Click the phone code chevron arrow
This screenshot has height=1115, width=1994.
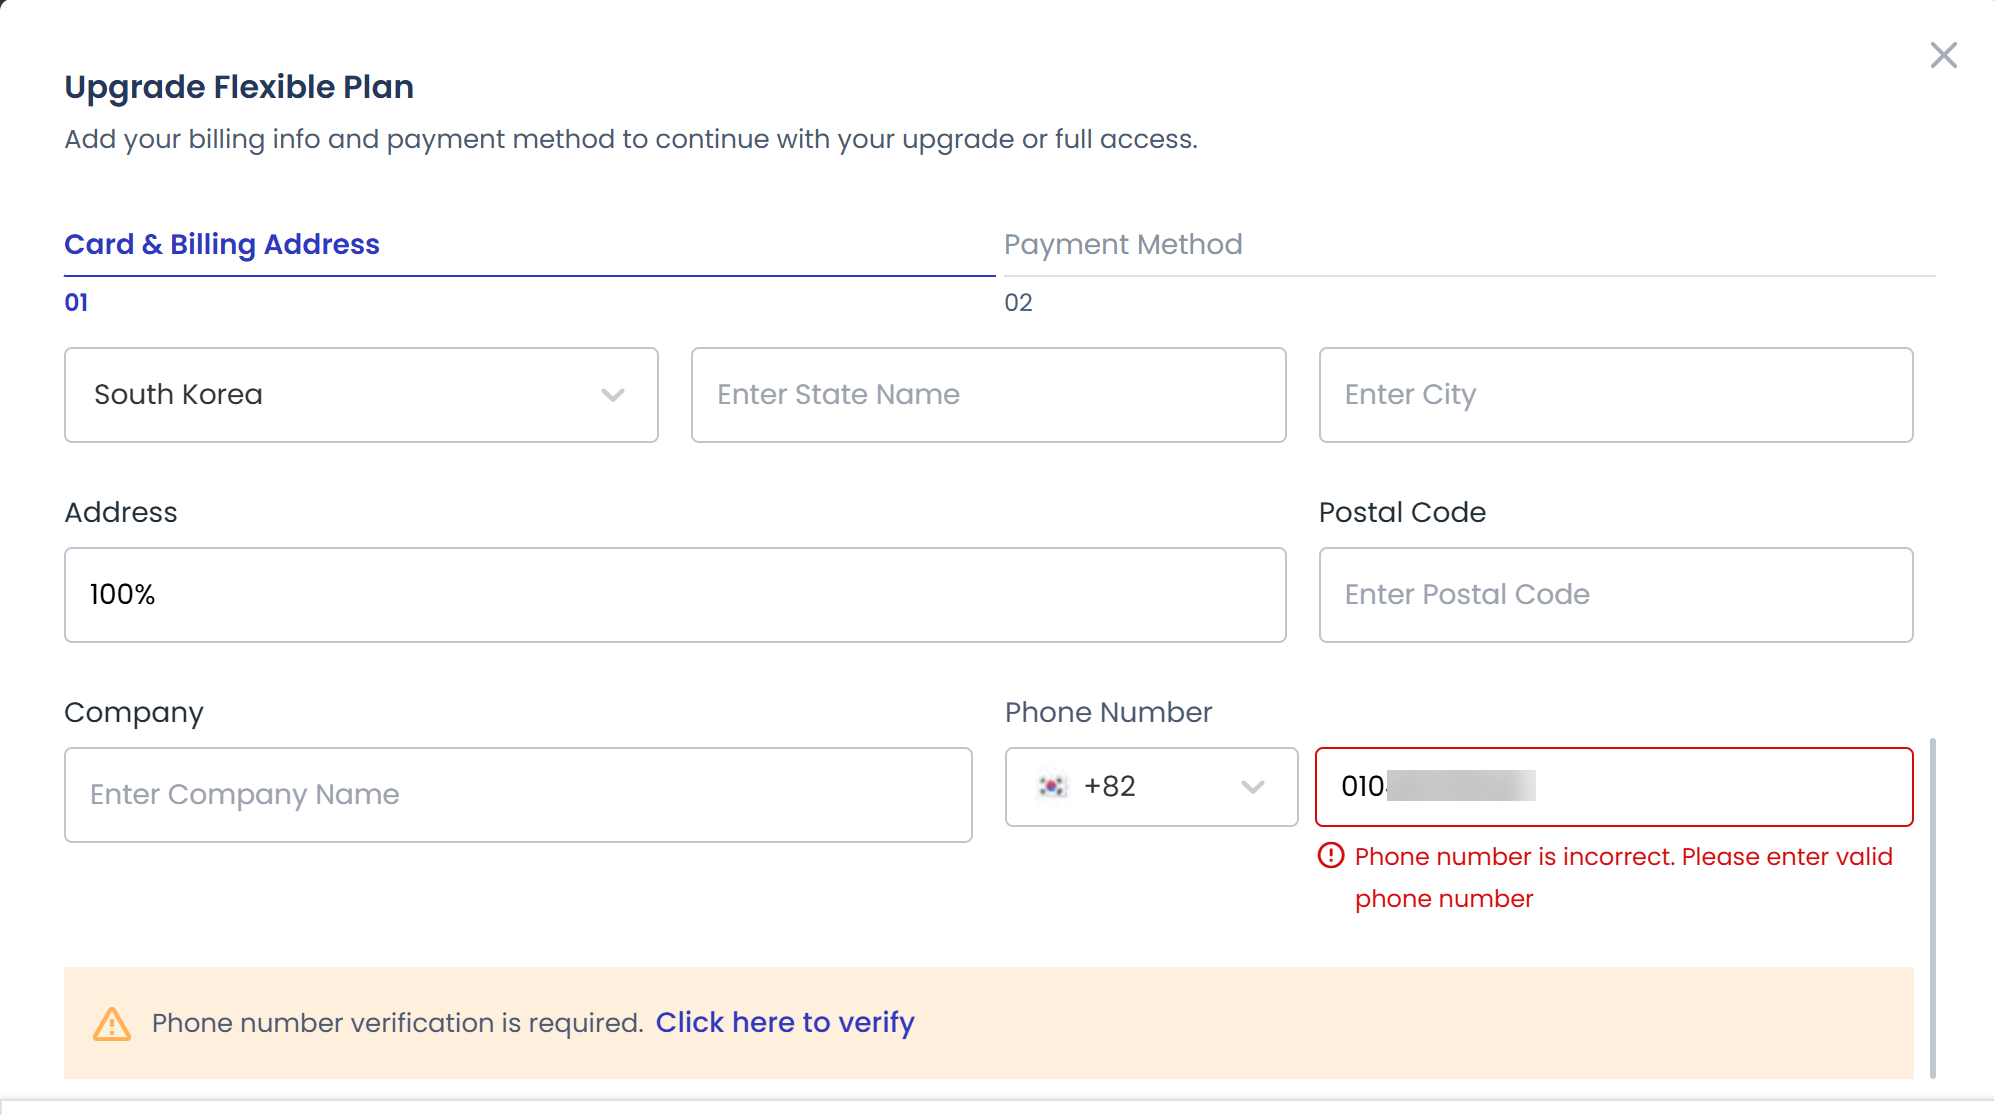coord(1252,787)
